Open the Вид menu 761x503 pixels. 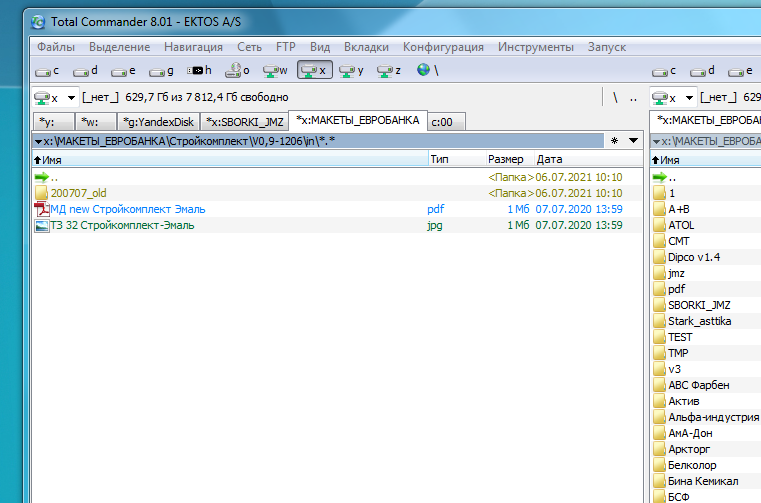320,47
